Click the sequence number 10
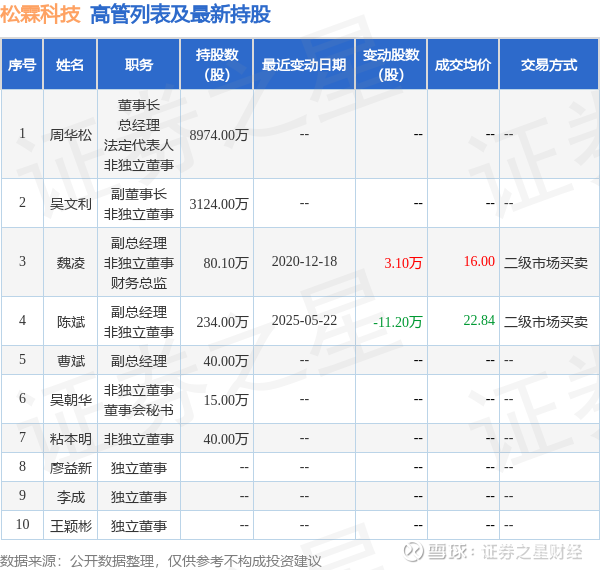The height and width of the screenshot is (570, 600). pos(23,524)
